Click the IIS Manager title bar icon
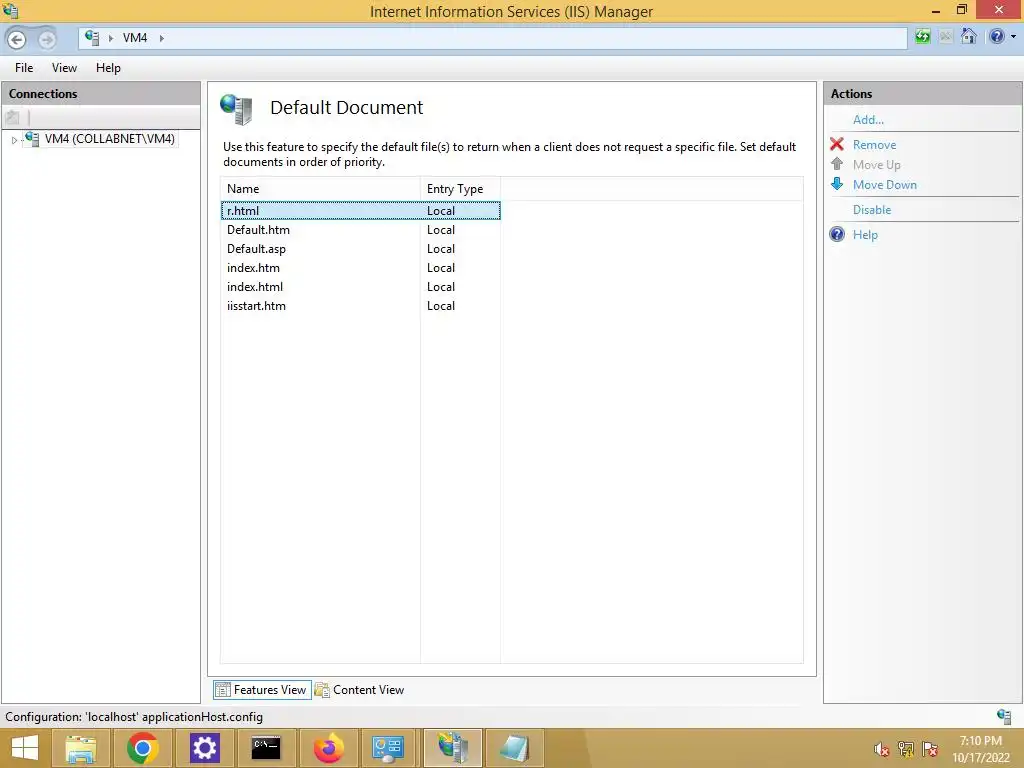 pos(10,10)
